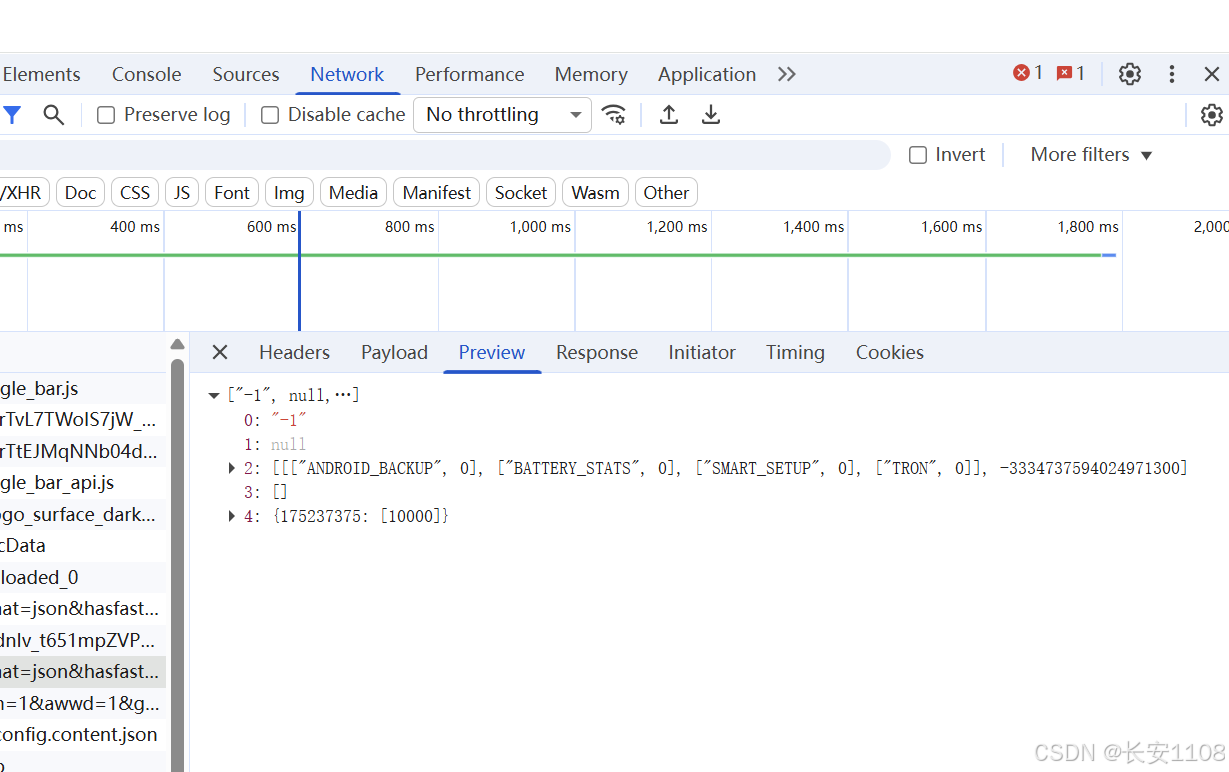
Task: Select the onfig.content.json request
Action: click(83, 734)
